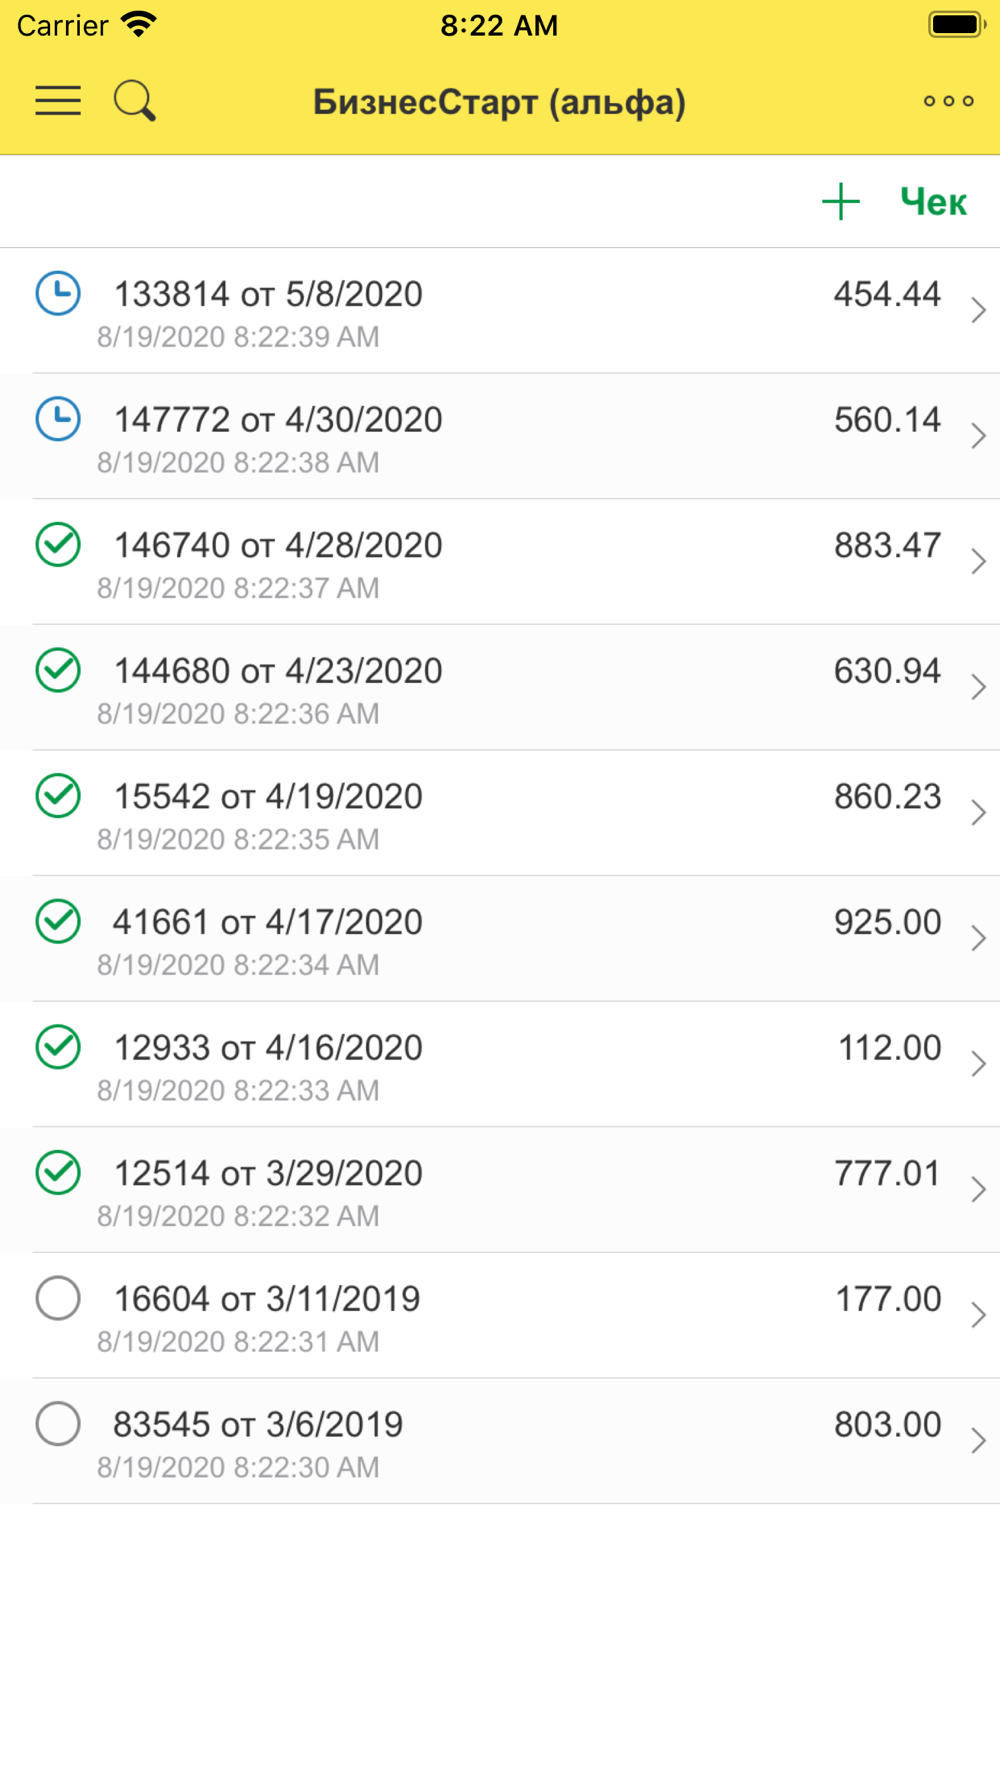Open the chevron for receipt 12933
Image resolution: width=1000 pixels, height=1778 pixels.
tap(978, 1064)
